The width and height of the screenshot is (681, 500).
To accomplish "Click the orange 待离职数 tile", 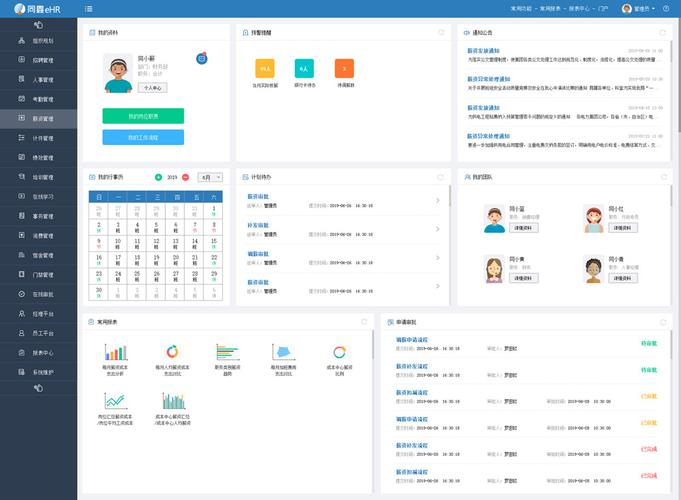I will point(344,69).
